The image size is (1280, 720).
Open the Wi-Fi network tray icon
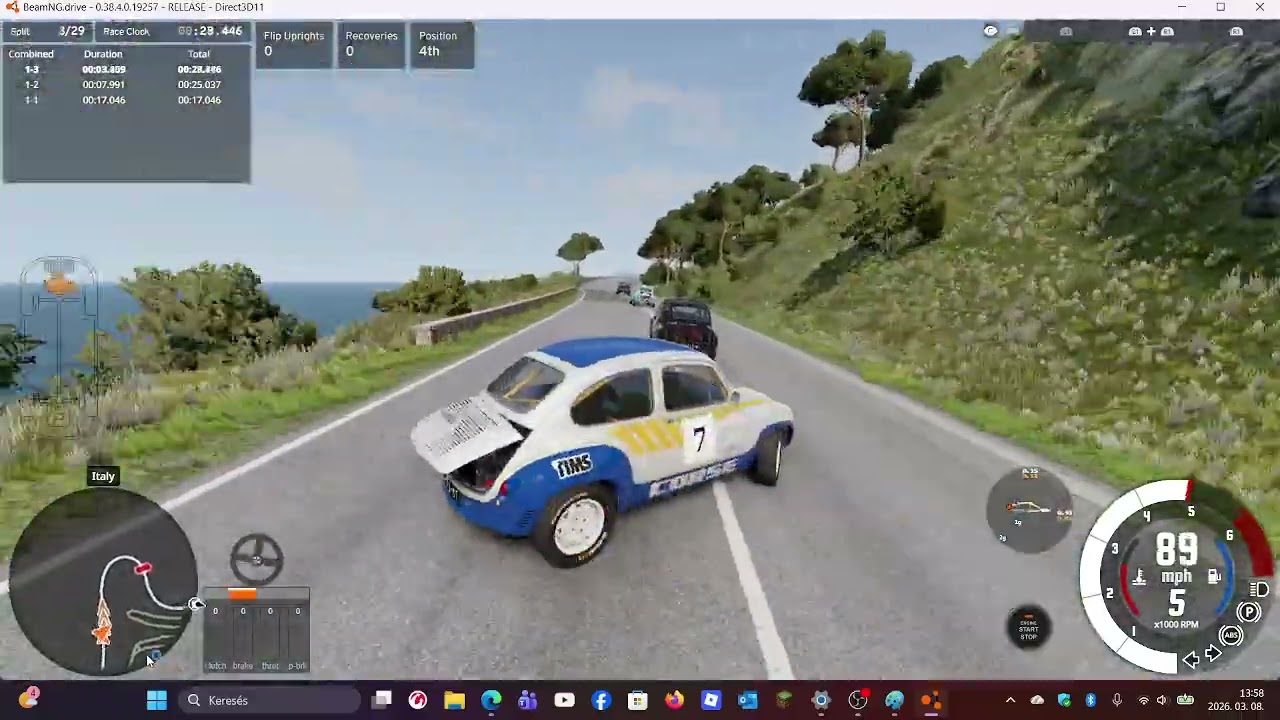click(x=1144, y=700)
